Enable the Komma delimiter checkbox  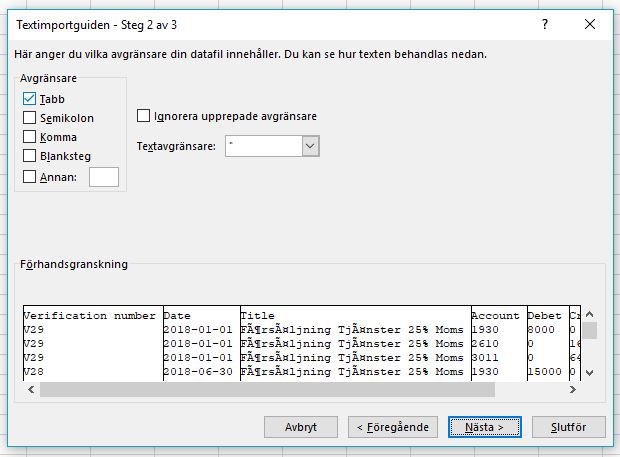[30, 137]
